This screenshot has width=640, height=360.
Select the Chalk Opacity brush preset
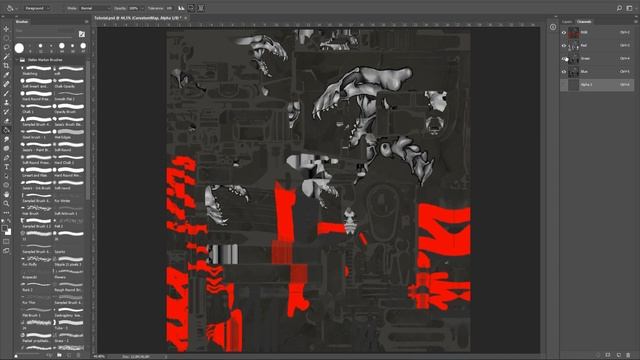tap(69, 83)
